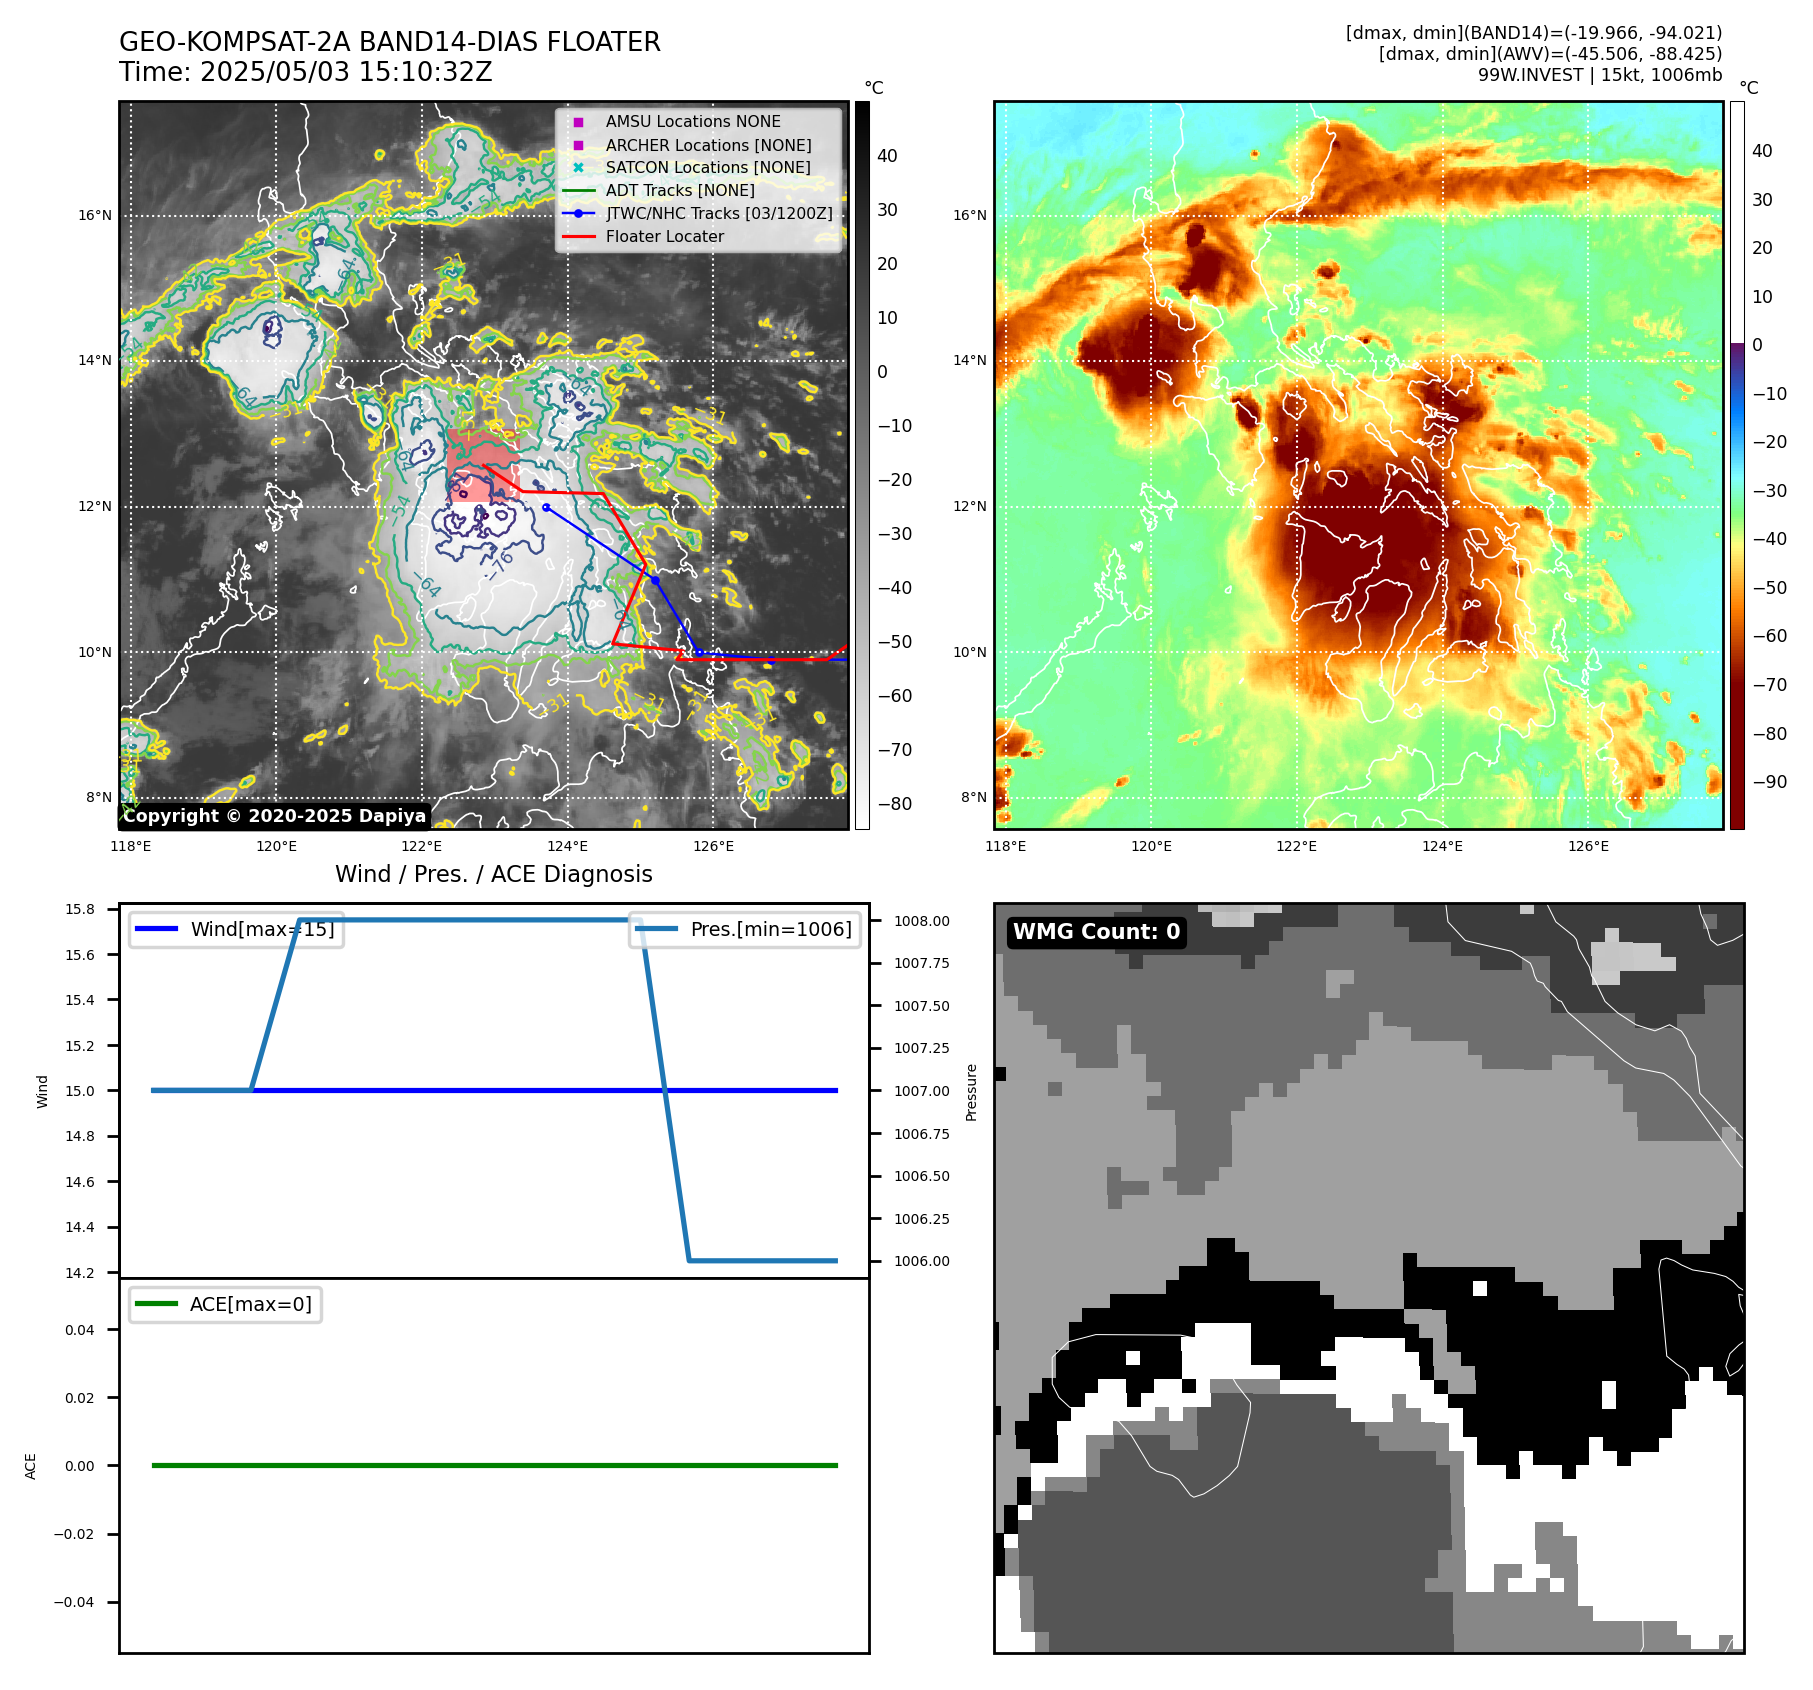Click the 1006.00 pressure tick label
Screen dimensions: 1813x1690
[x=922, y=1261]
